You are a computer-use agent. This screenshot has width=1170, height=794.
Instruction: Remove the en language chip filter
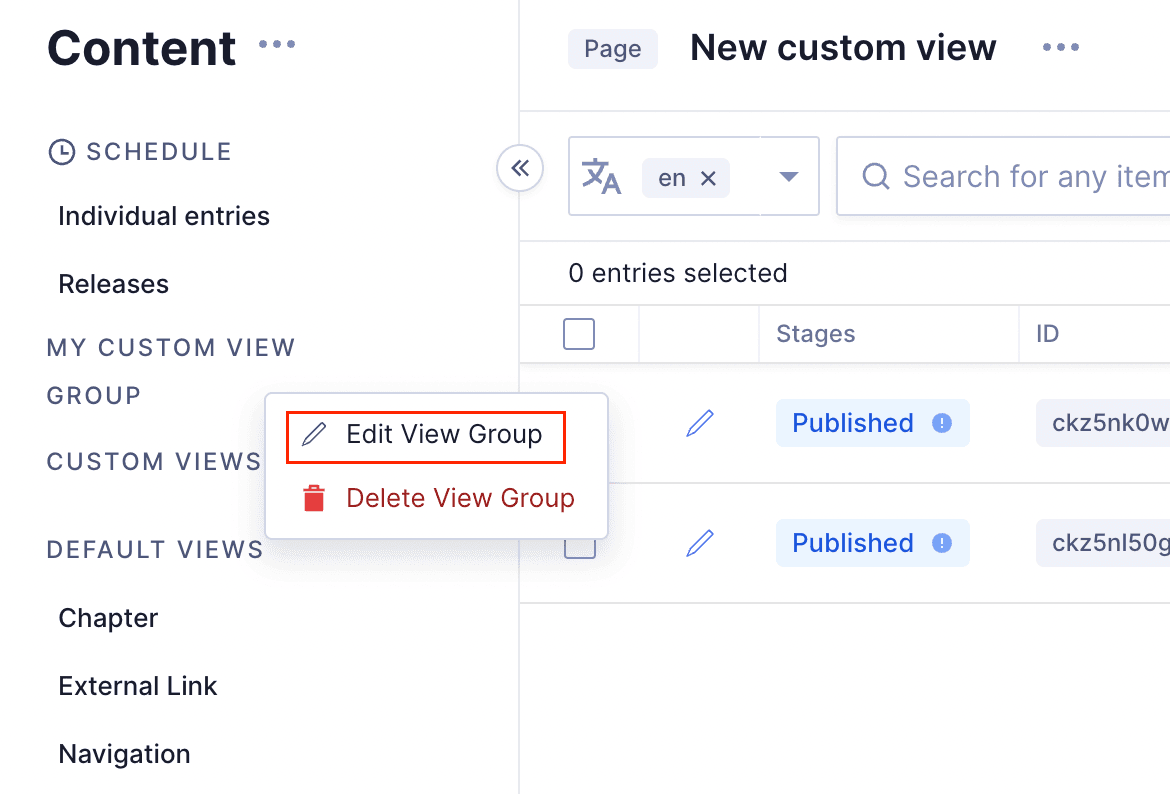[x=708, y=176]
